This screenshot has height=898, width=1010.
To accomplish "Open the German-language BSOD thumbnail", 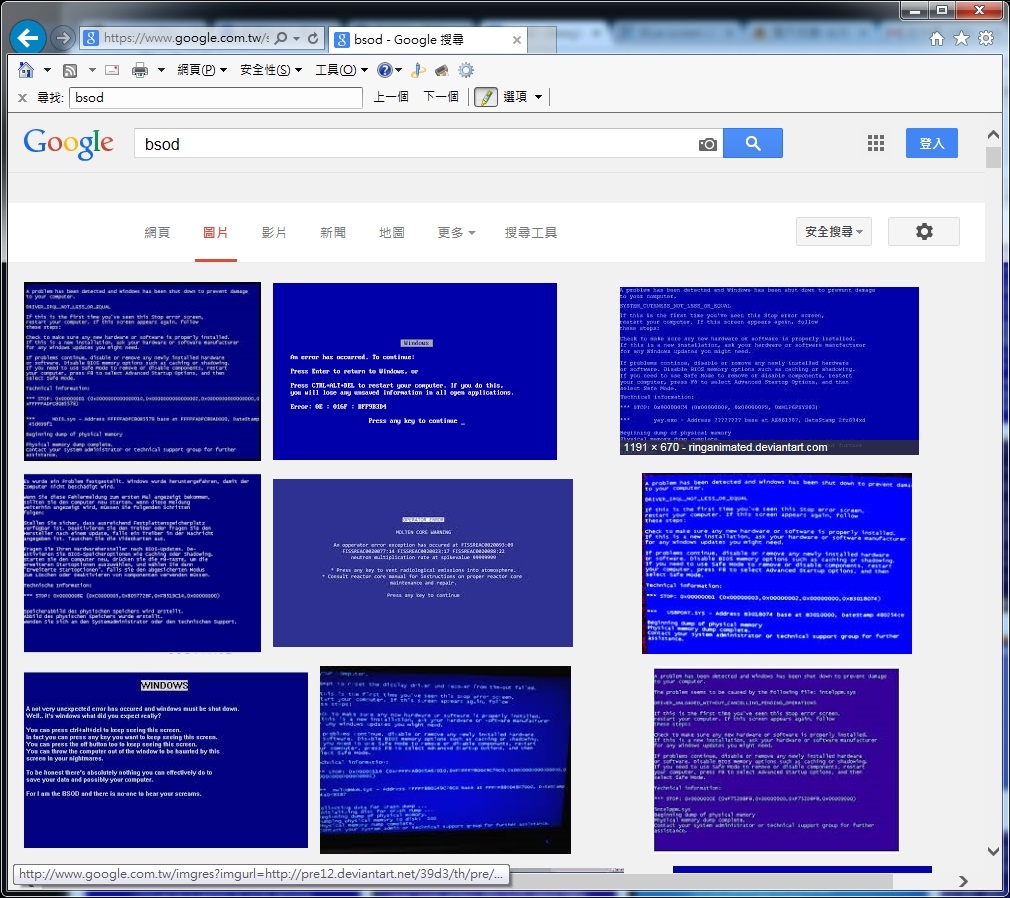I will [x=142, y=563].
